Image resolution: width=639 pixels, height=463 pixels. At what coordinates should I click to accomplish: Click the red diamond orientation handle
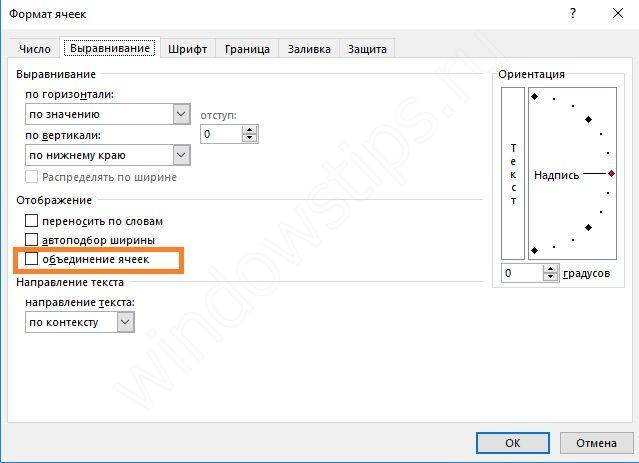point(611,174)
